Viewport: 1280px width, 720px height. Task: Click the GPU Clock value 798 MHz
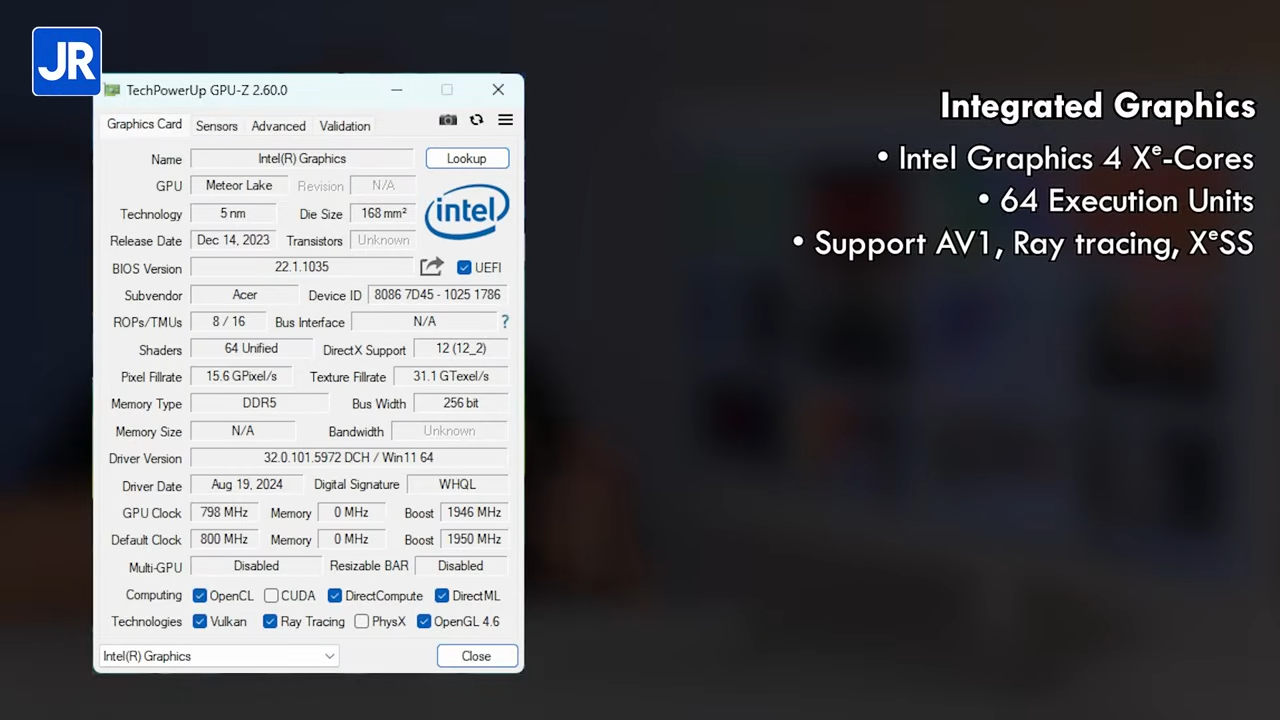(x=224, y=513)
